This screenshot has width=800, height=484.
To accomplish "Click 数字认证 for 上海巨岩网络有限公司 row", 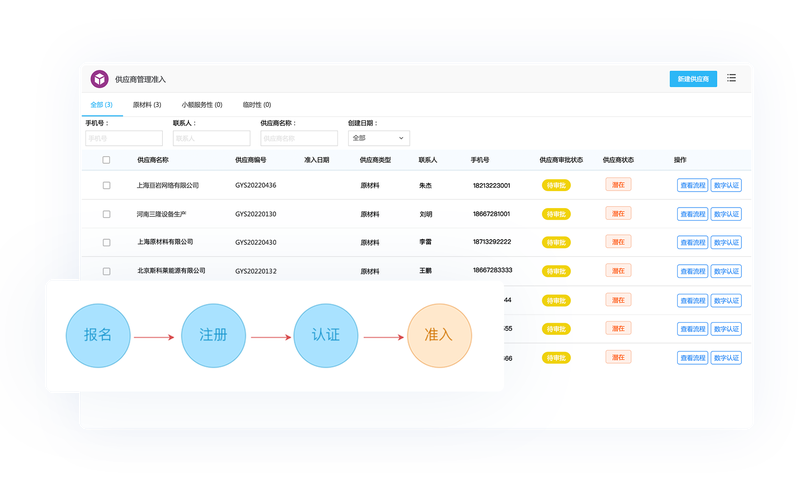I will click(727, 185).
